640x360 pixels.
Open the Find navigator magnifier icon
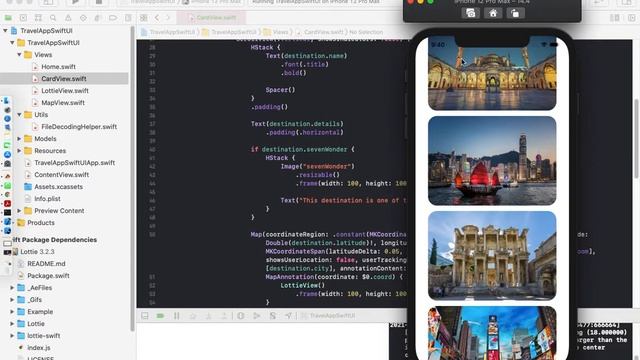pos(53,18)
